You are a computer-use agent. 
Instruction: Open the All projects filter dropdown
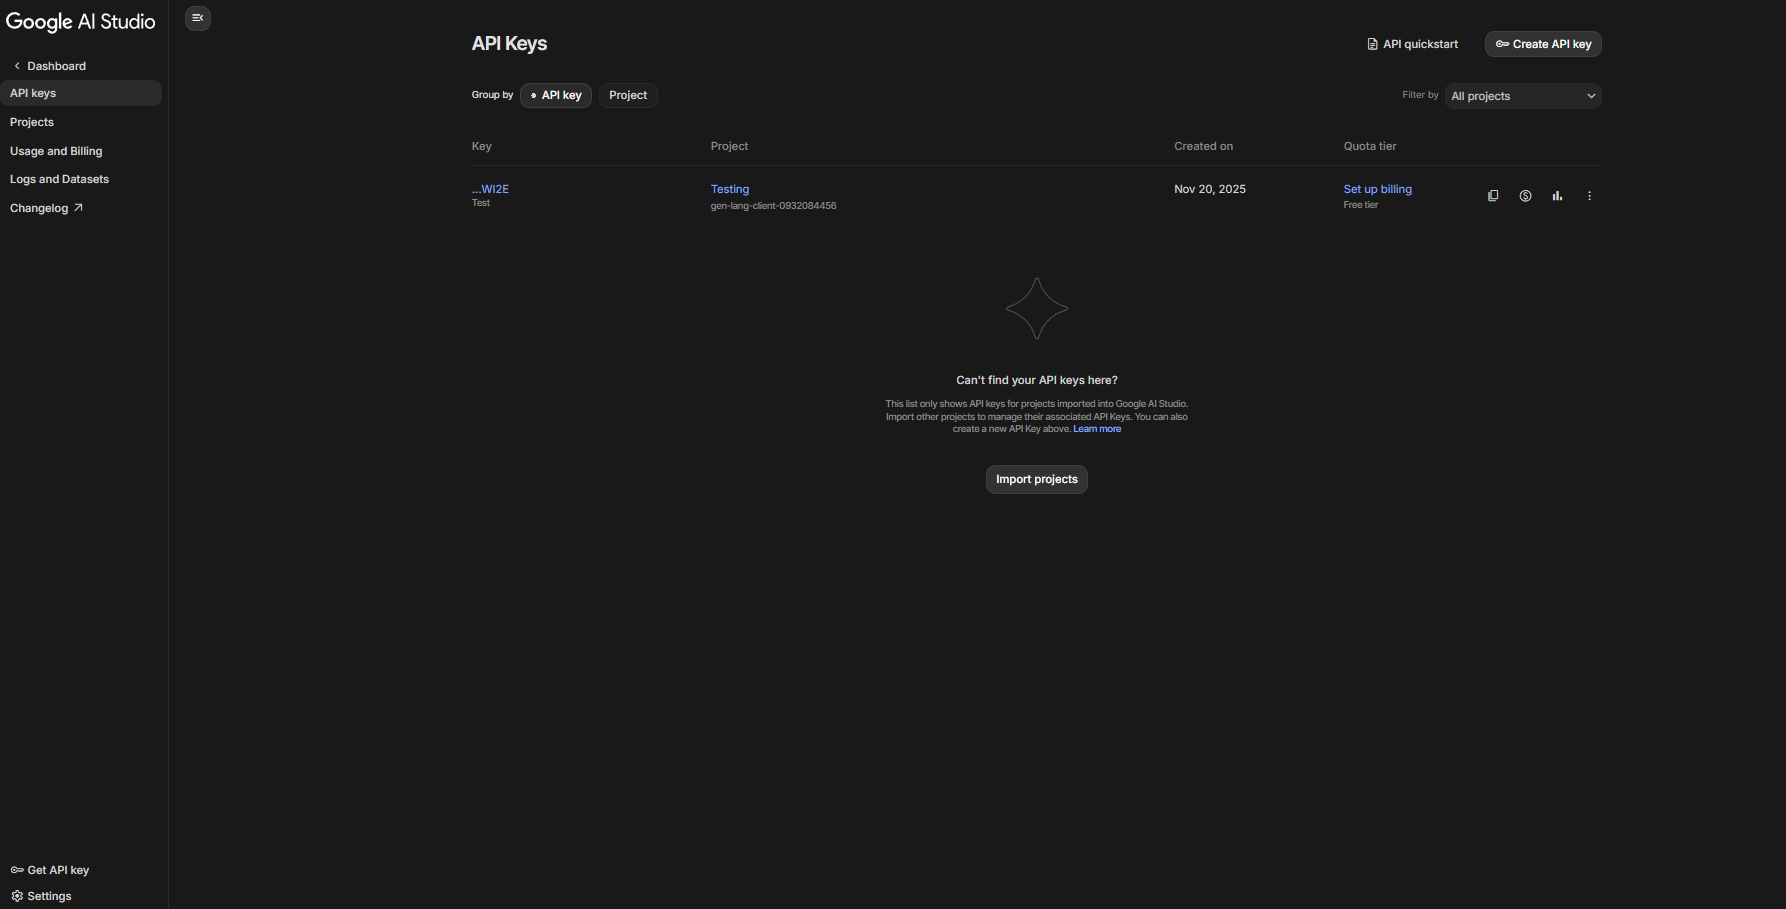pyautogui.click(x=1523, y=96)
